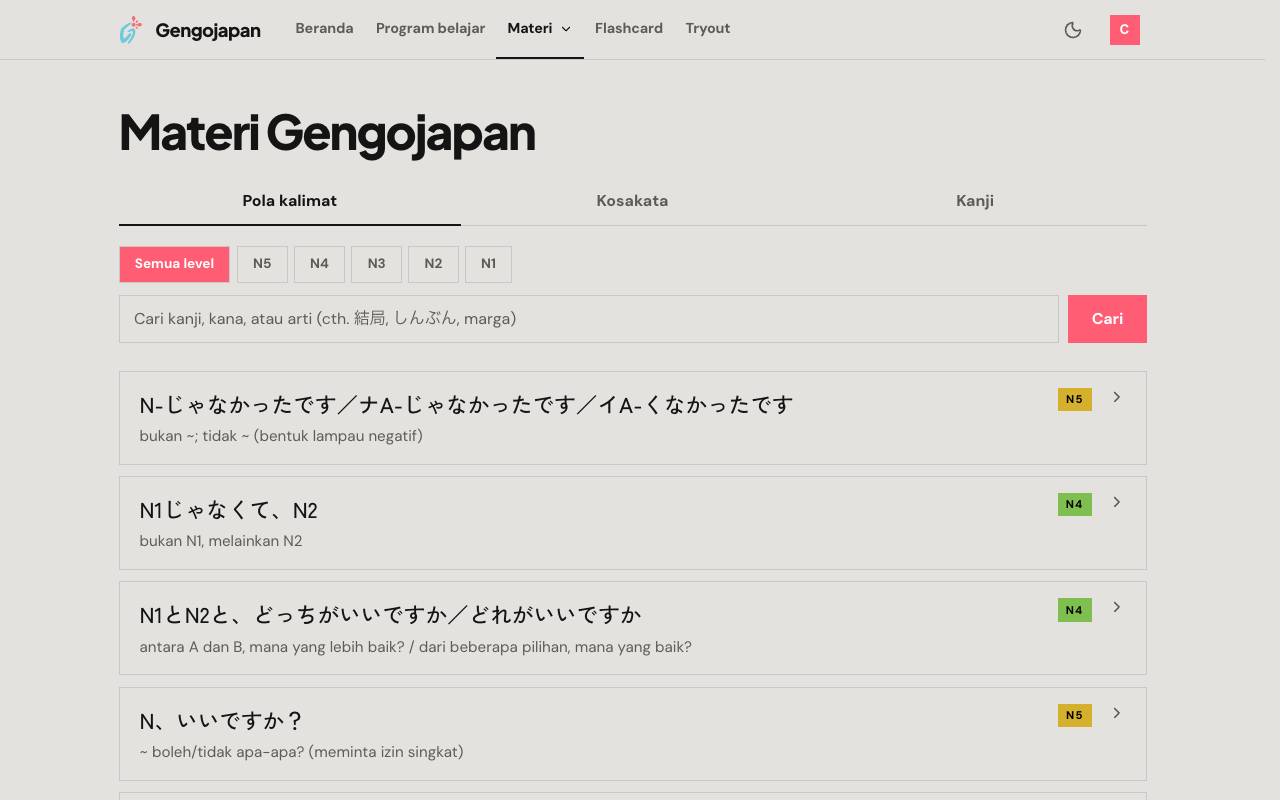Open the N、いいですか？ pattern title
Image resolution: width=1280 pixels, height=800 pixels.
tap(221, 721)
